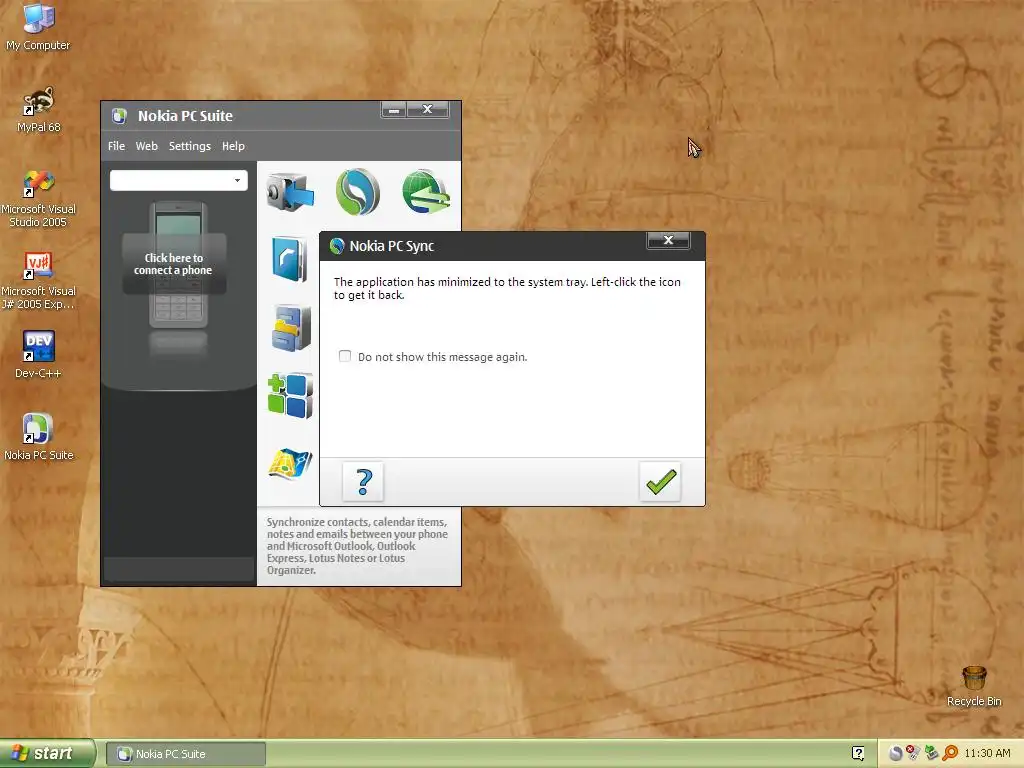Click the Start button
Image resolution: width=1024 pixels, height=768 pixels.
coord(47,754)
